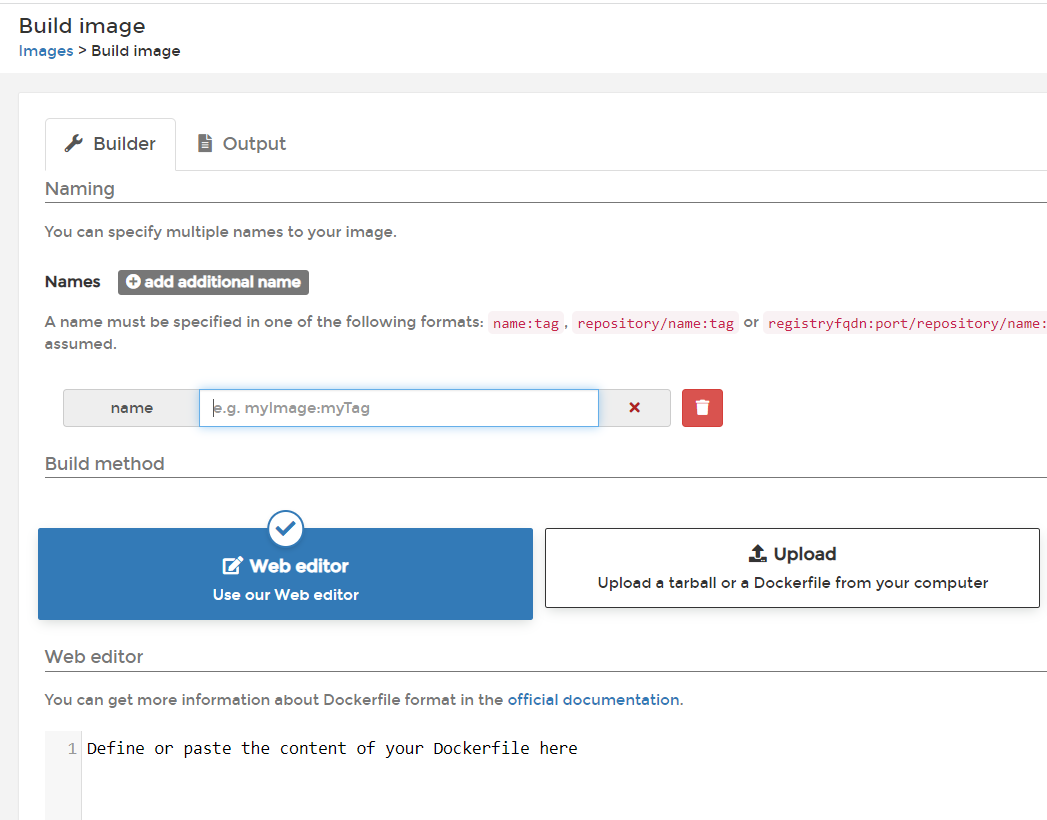The height and width of the screenshot is (820, 1047).
Task: Click the plus icon beside add additional name
Action: [x=133, y=282]
